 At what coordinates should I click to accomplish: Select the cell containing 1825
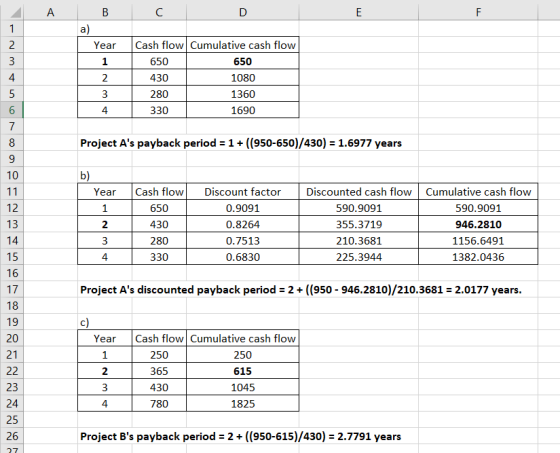click(x=242, y=404)
